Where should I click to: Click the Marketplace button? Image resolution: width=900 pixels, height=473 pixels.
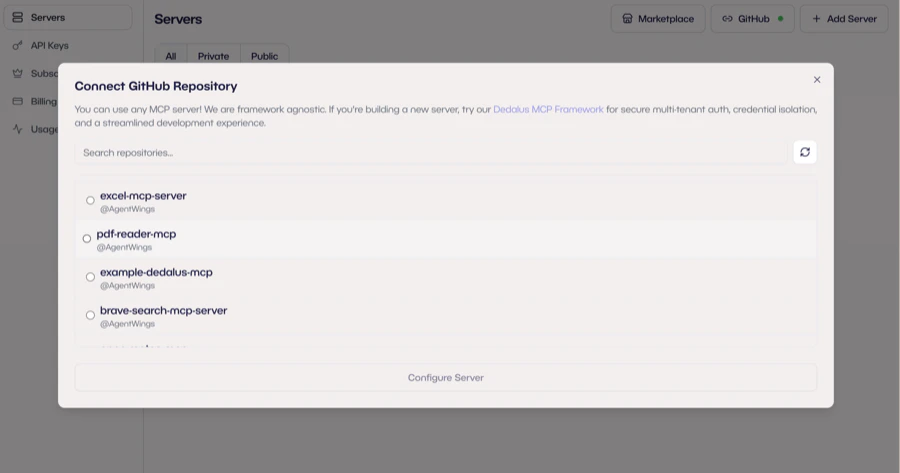click(x=658, y=19)
